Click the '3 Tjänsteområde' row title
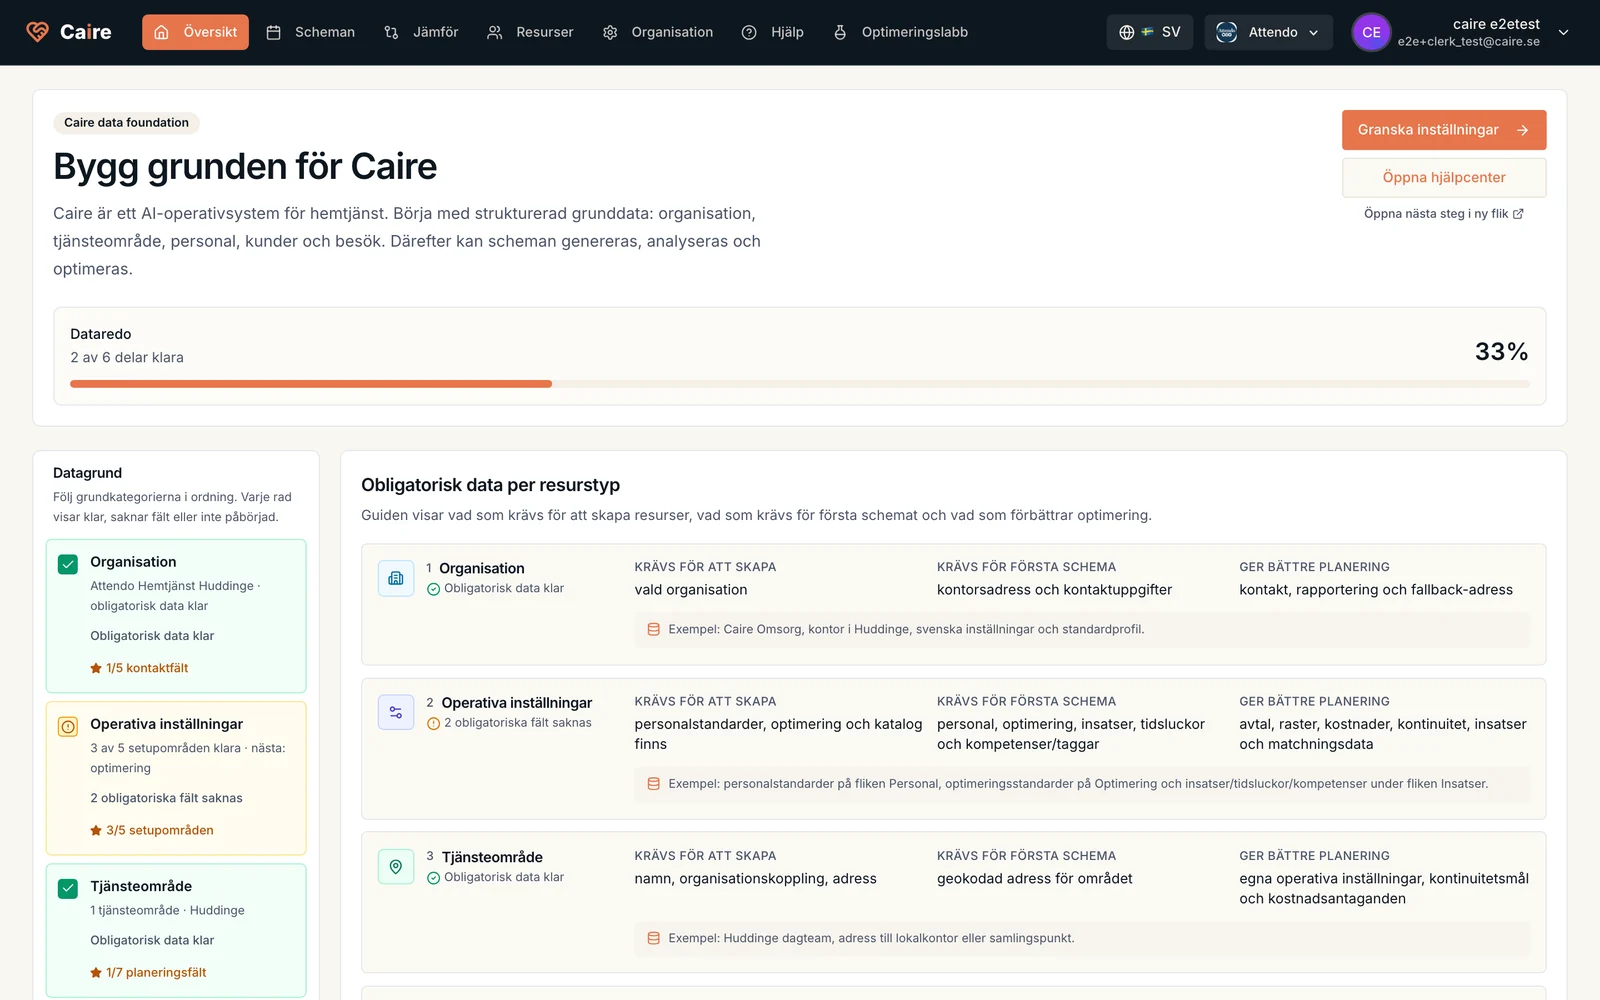Image resolution: width=1600 pixels, height=1000 pixels. (x=484, y=857)
